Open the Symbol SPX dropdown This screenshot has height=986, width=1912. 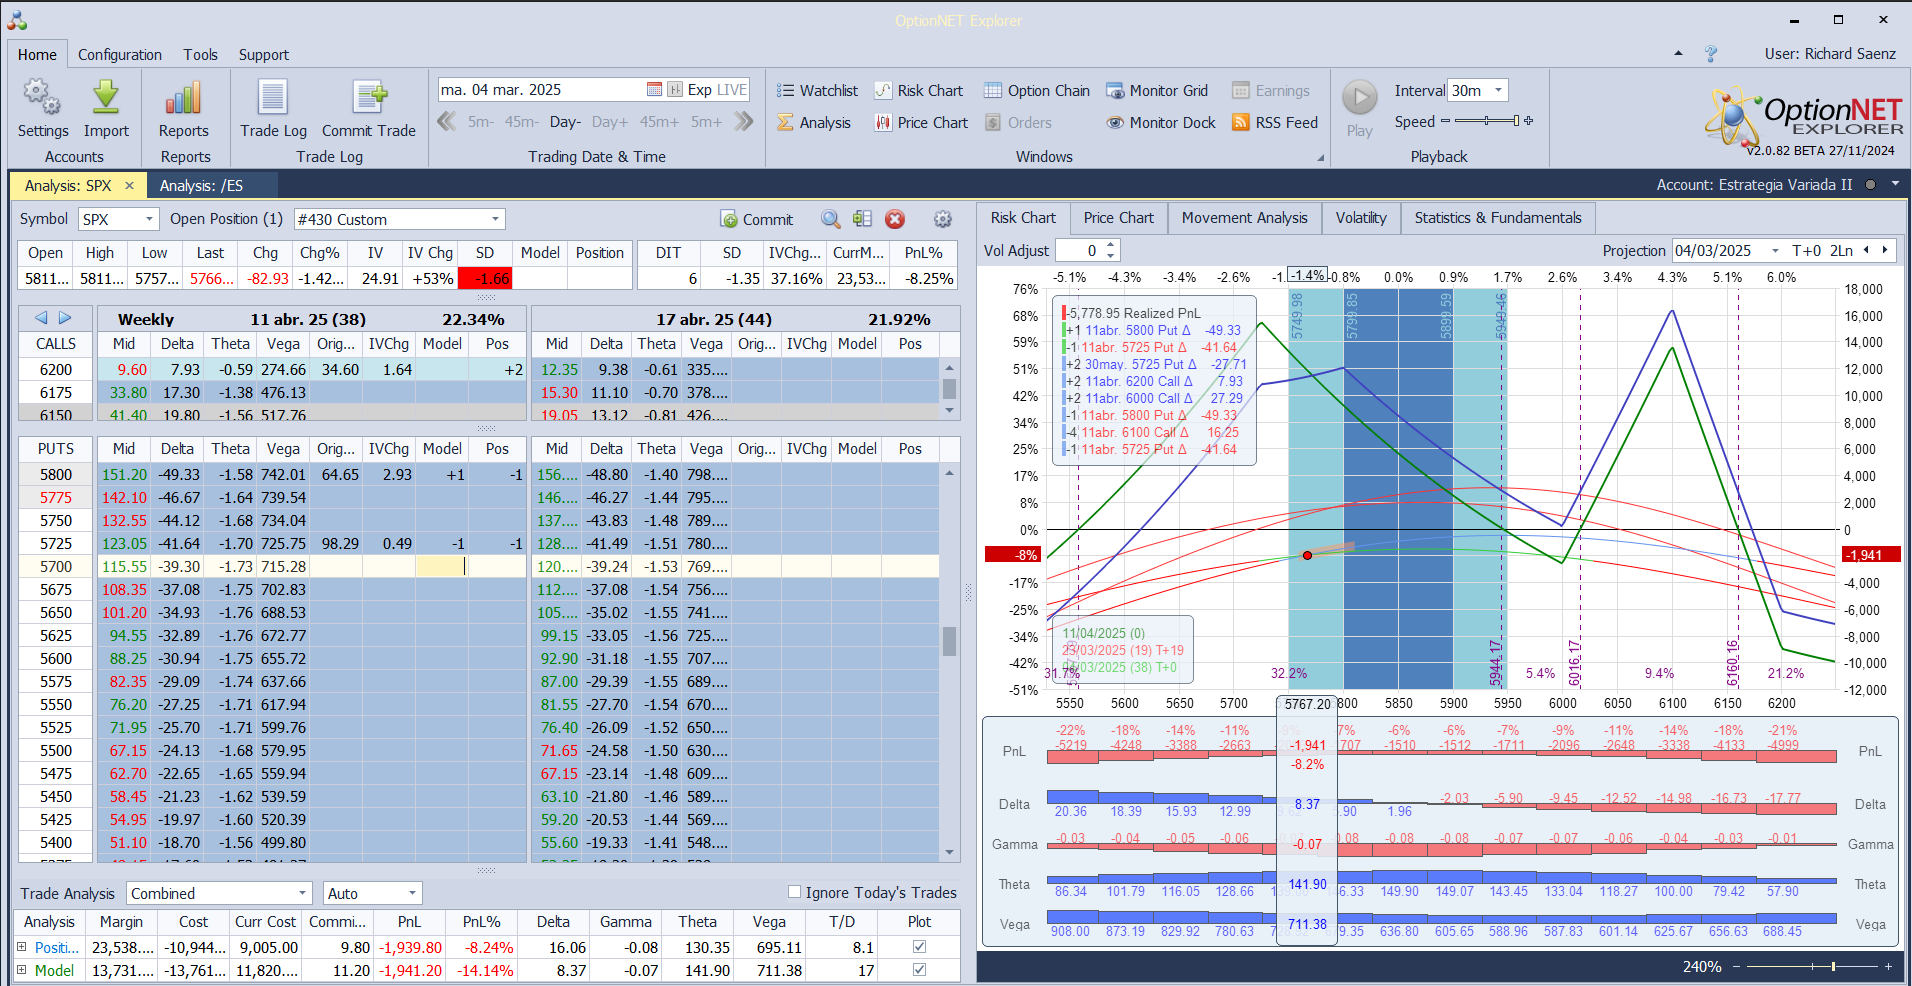[x=150, y=219]
